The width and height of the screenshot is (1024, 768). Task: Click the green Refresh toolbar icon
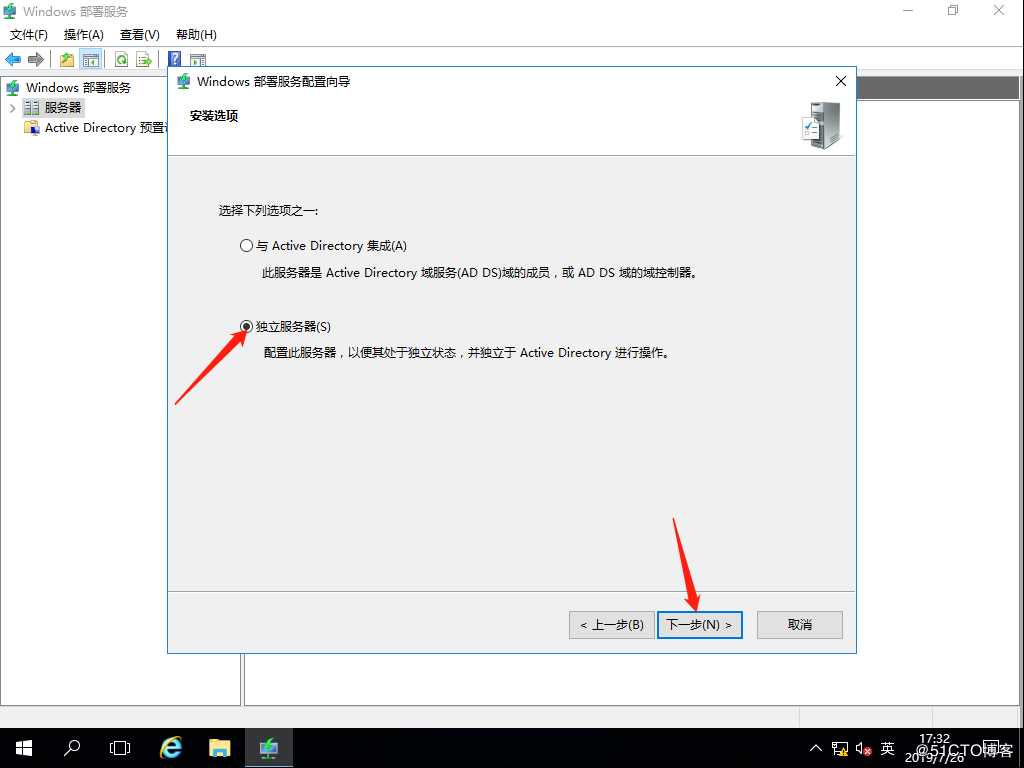[121, 59]
